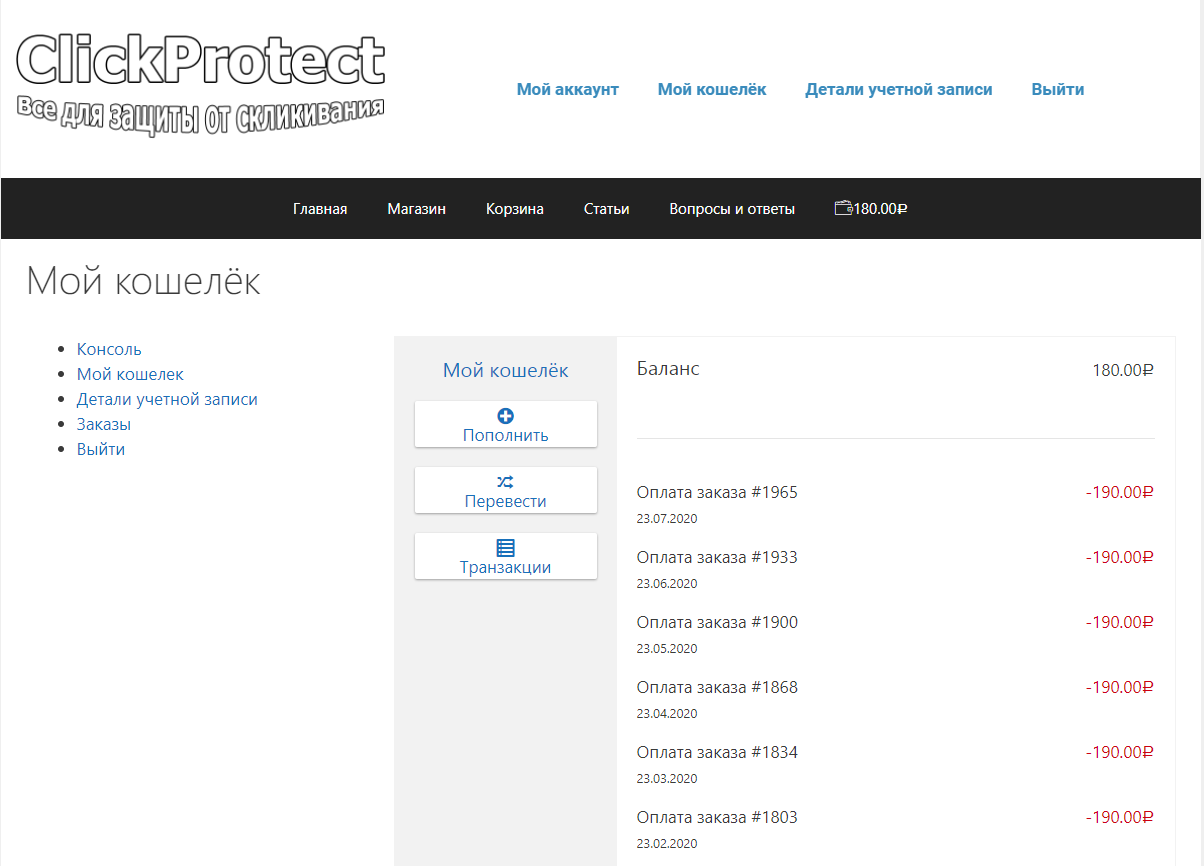
Task: Click the Баланс label
Action: point(668,369)
